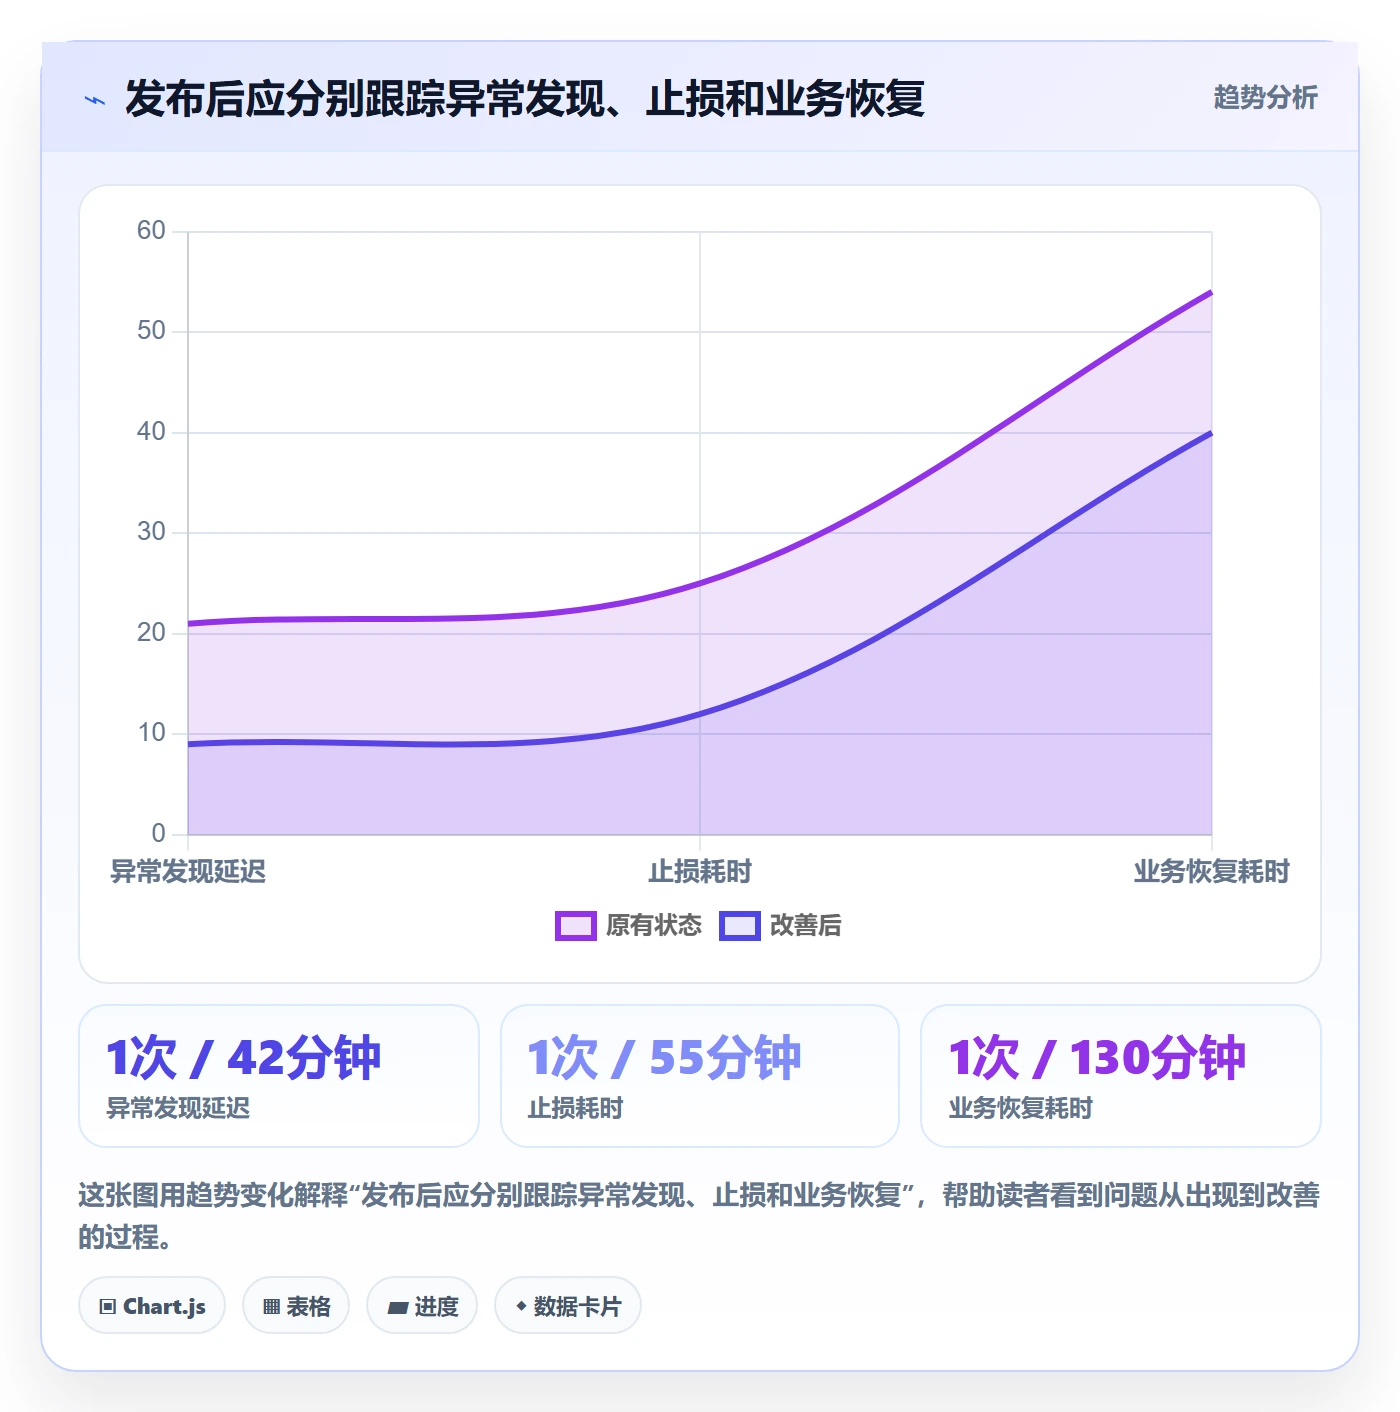Click 异常发现延迟 caption under 42分钟
This screenshot has height=1412, width=1400.
(178, 1109)
